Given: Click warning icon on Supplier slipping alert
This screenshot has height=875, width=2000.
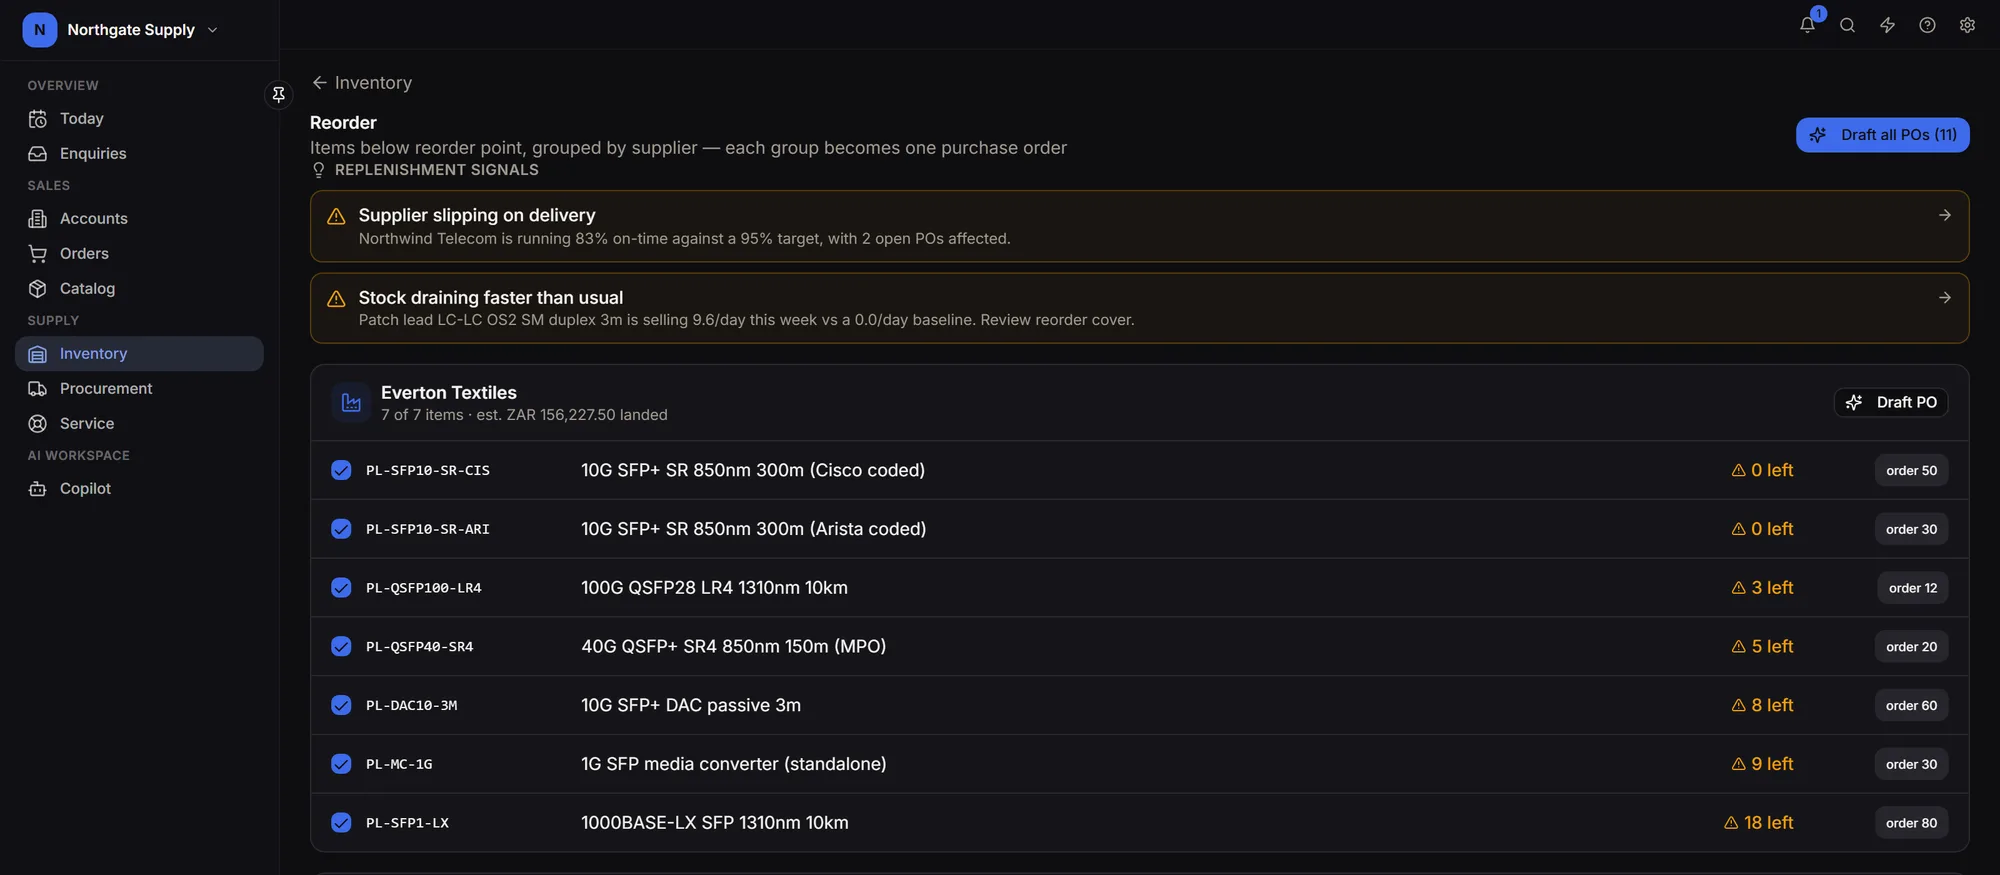Looking at the screenshot, I should [x=337, y=216].
